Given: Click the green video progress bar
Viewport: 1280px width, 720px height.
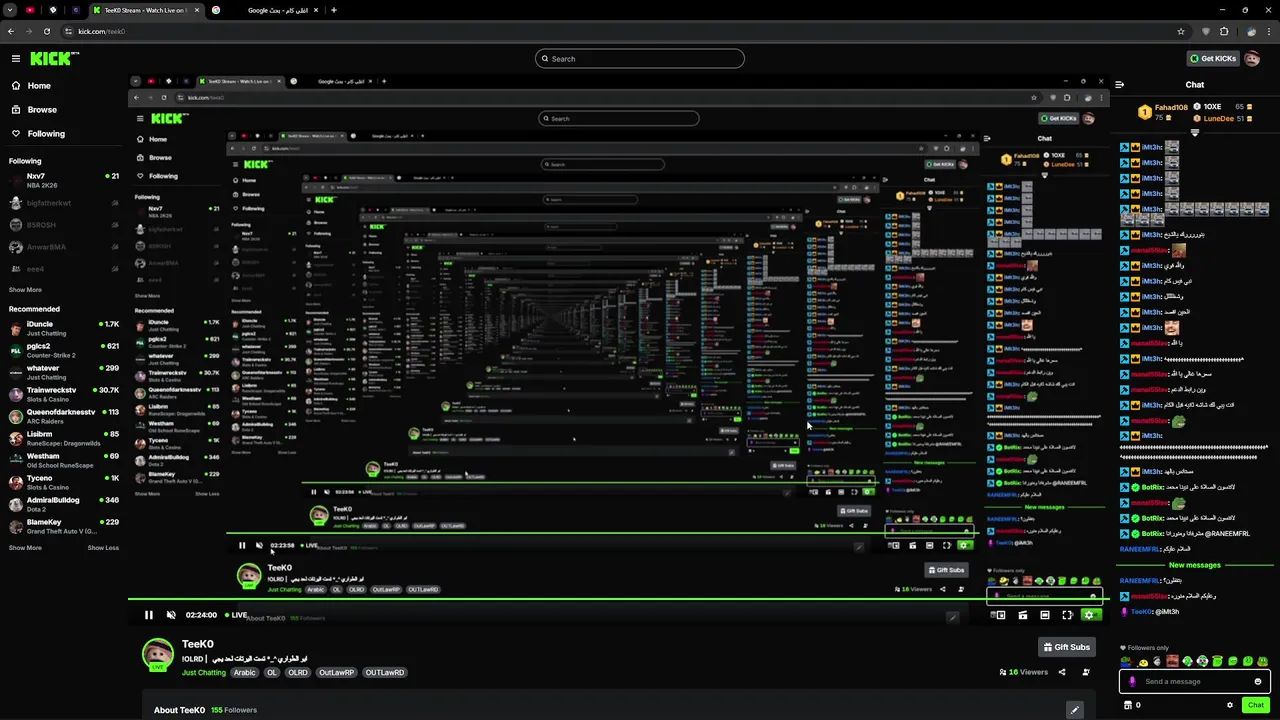Looking at the screenshot, I should [x=618, y=600].
